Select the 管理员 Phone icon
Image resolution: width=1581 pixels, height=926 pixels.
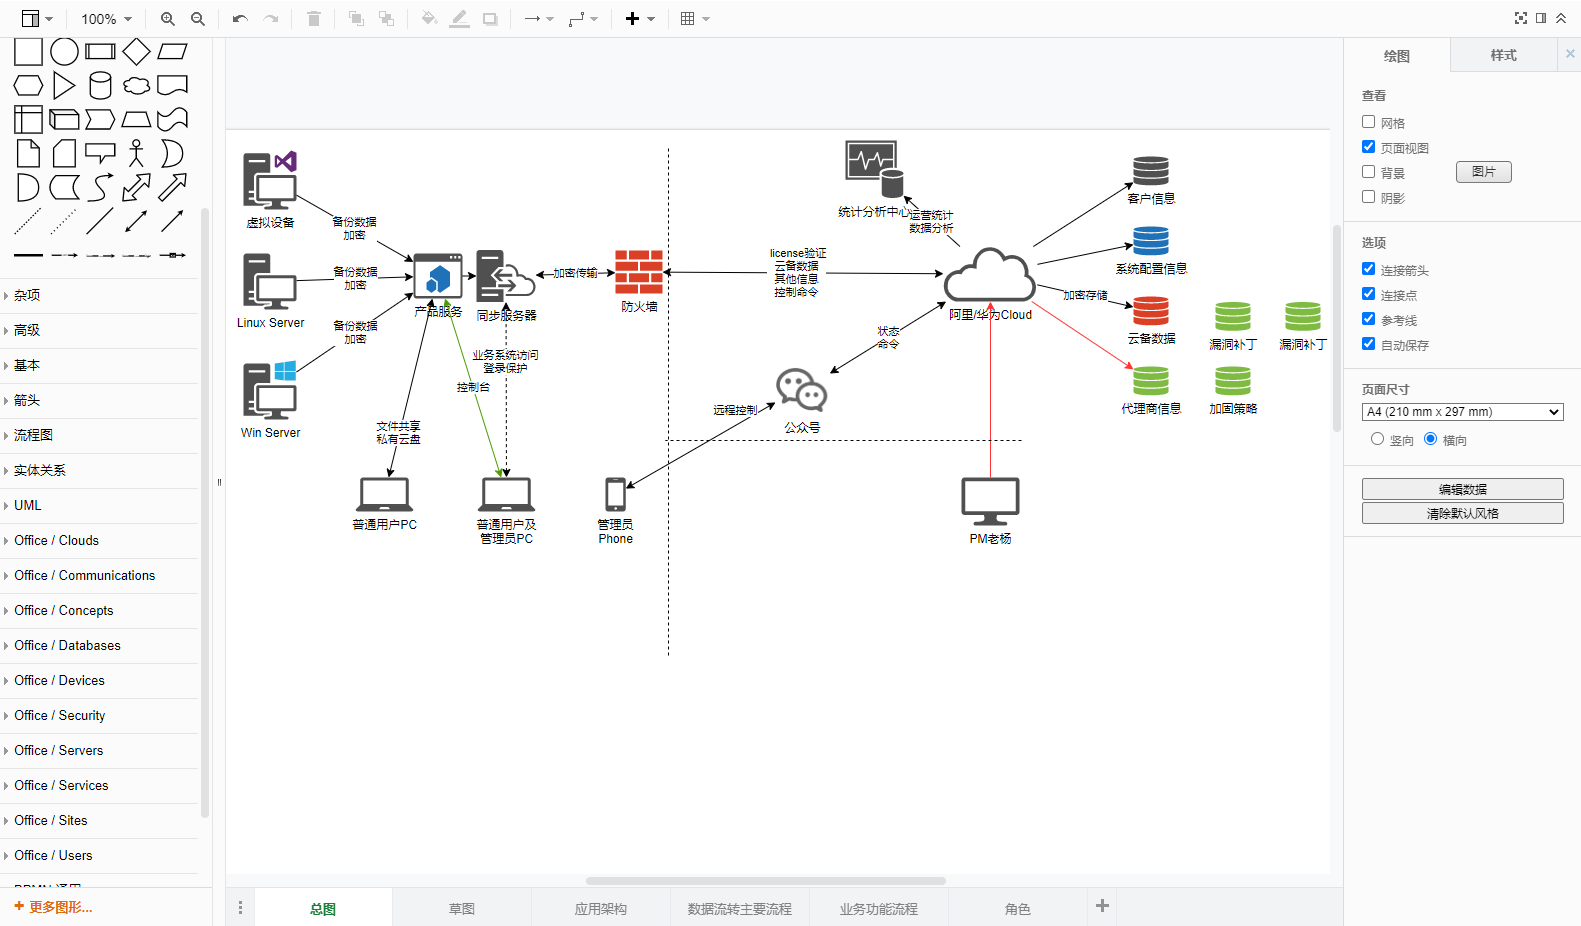point(616,494)
